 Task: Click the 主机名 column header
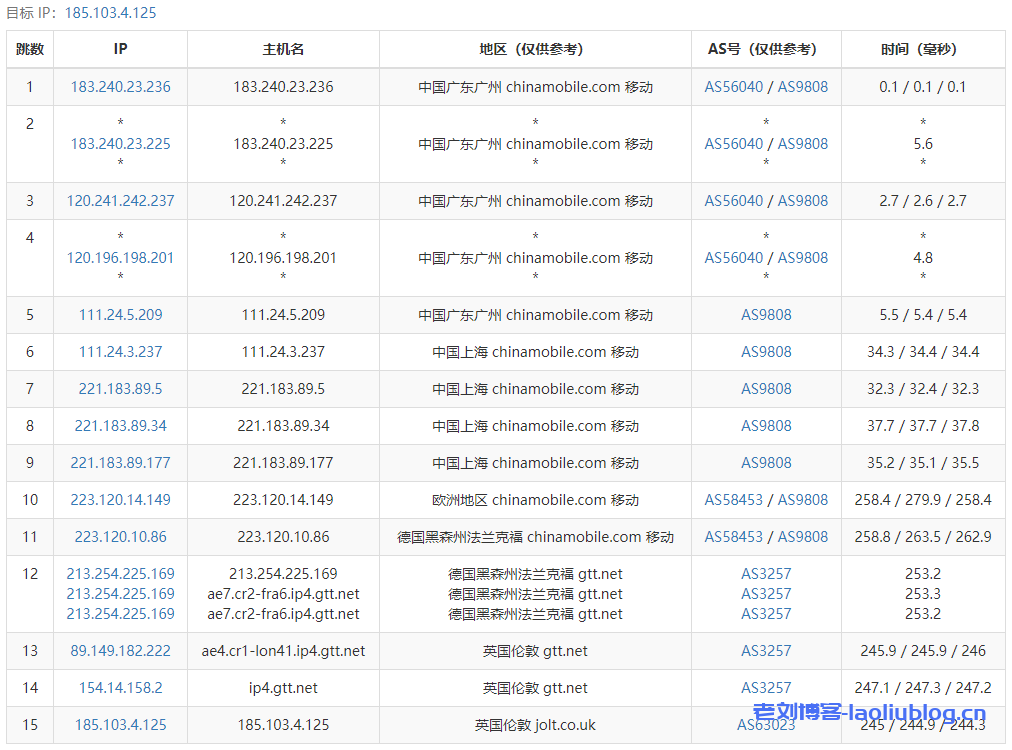(283, 49)
